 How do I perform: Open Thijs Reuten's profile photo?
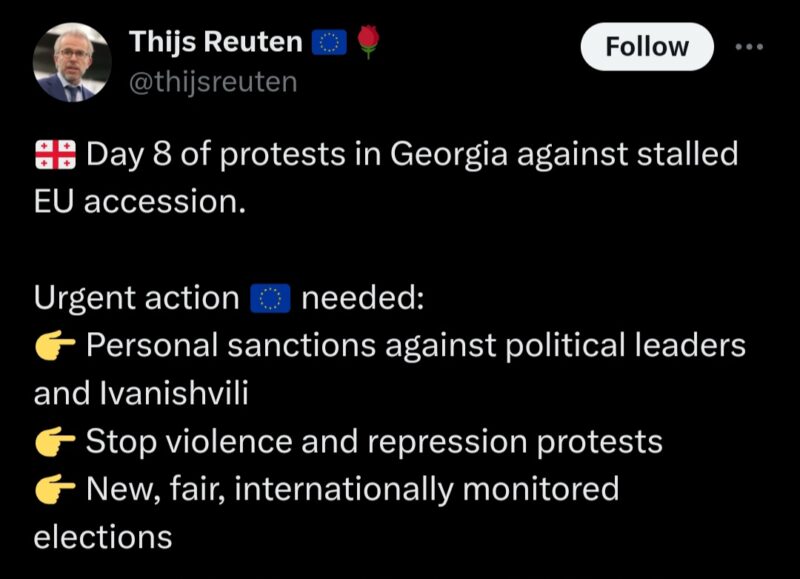coord(72,62)
